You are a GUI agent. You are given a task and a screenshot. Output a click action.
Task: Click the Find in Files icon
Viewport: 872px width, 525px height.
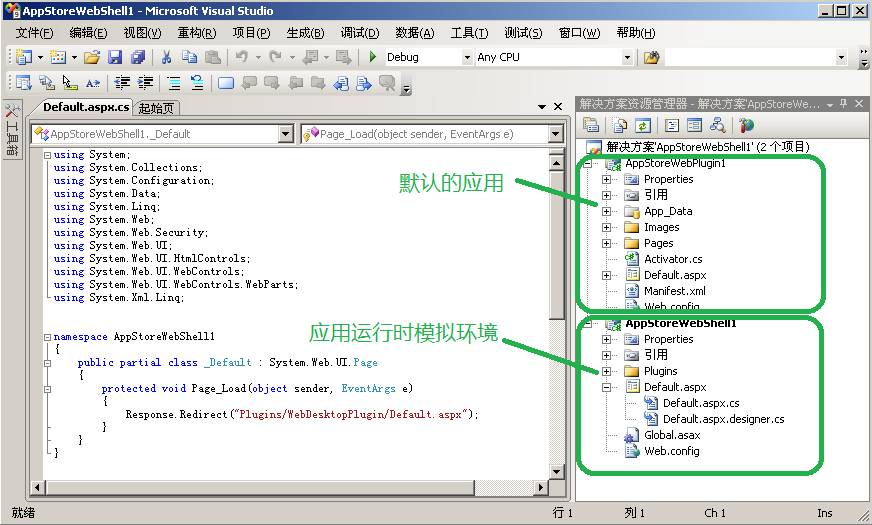point(651,57)
